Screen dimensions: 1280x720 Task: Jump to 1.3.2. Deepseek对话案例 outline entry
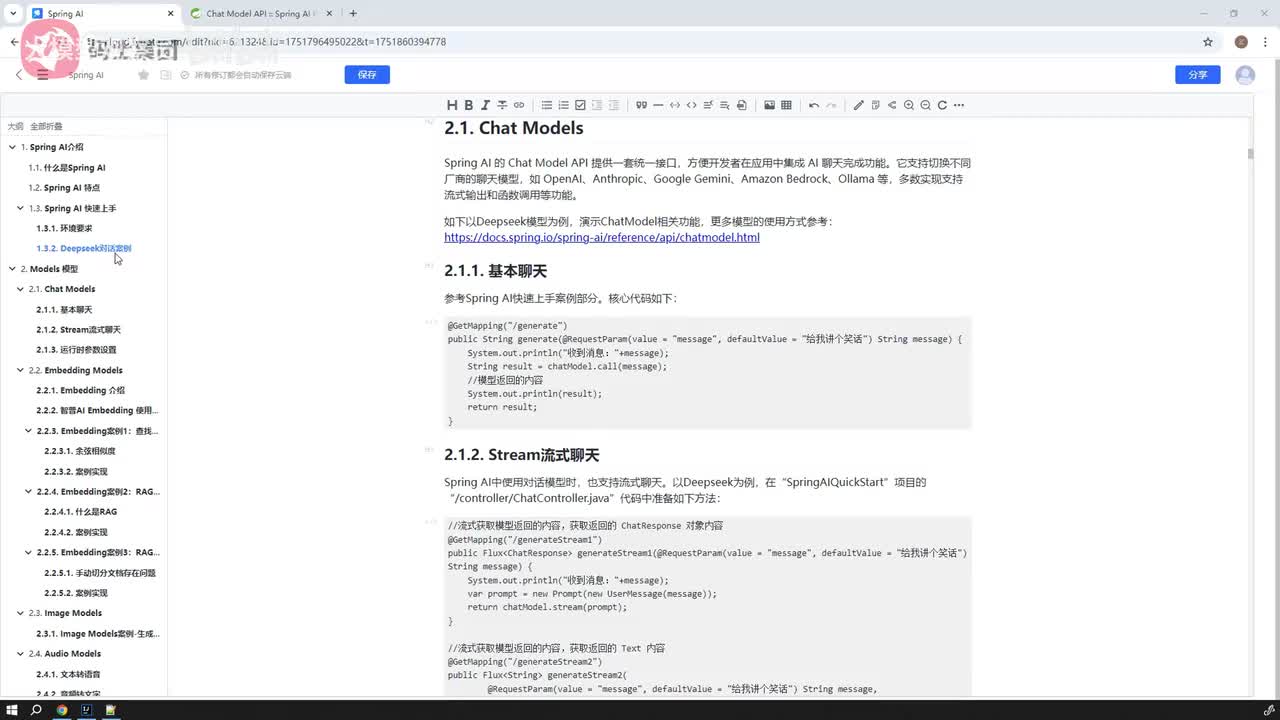click(84, 248)
